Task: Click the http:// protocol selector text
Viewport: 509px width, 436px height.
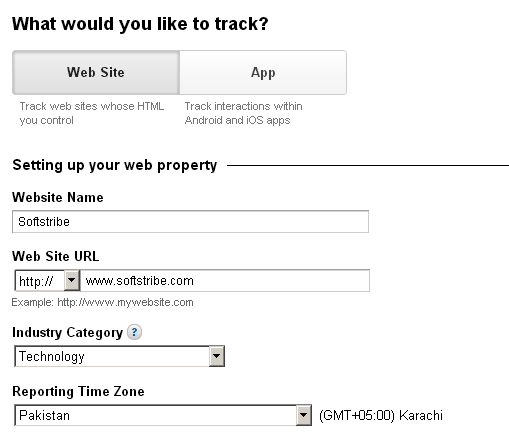Action: tap(36, 281)
